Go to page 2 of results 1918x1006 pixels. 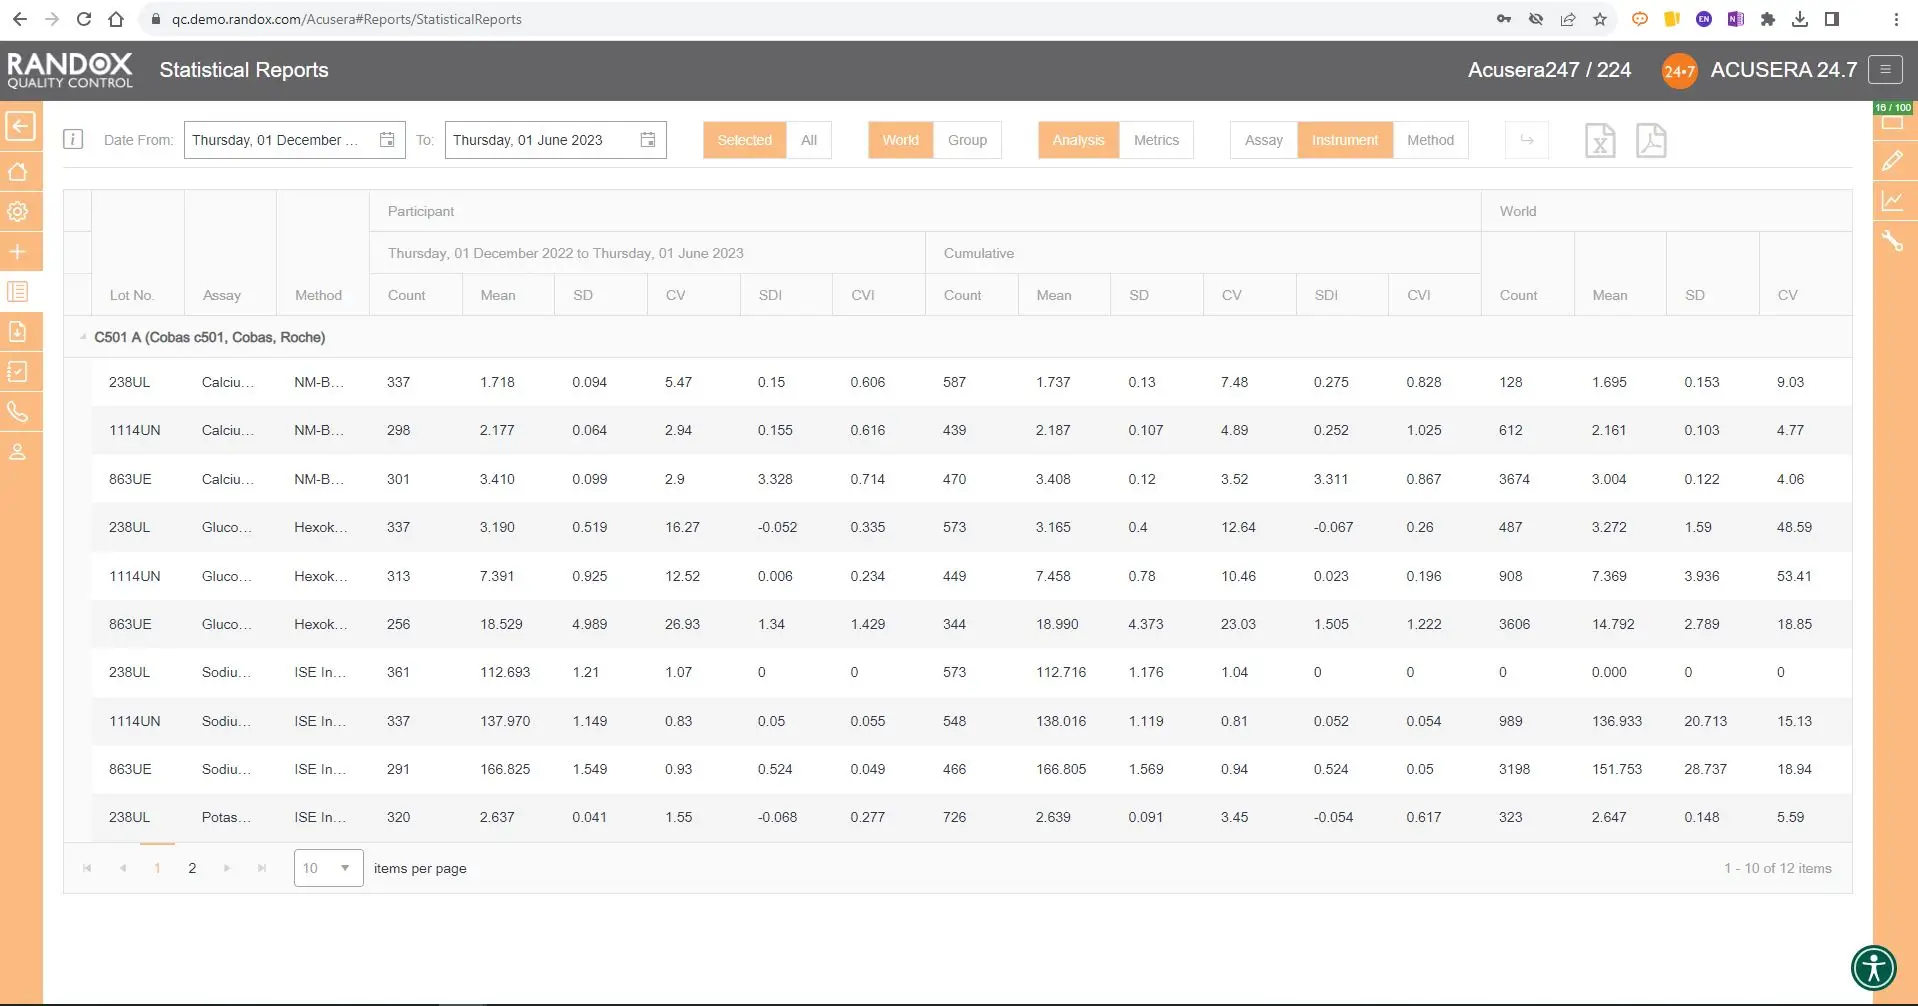192,868
